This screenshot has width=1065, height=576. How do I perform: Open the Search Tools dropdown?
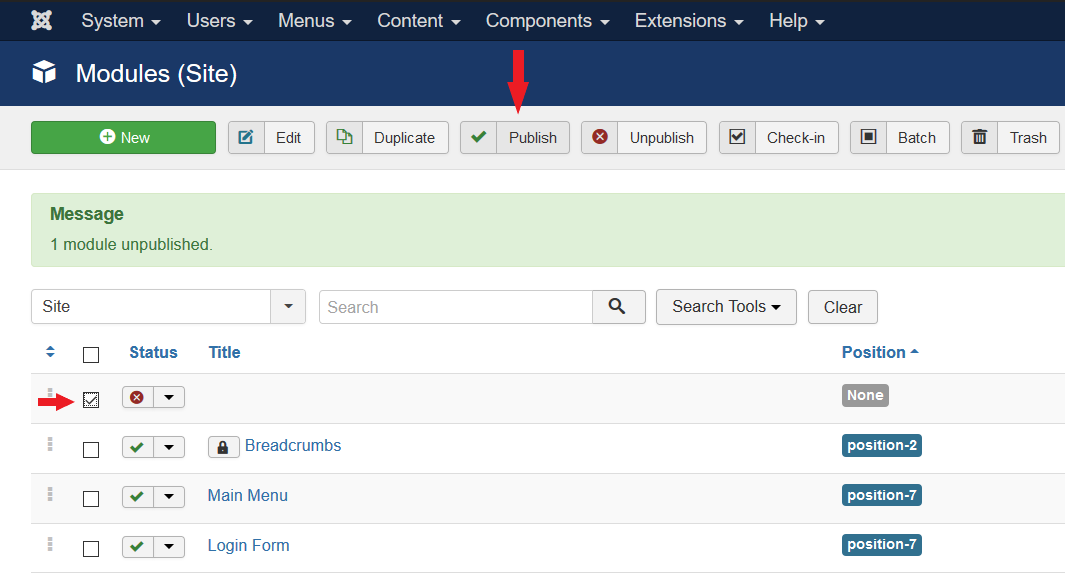726,307
